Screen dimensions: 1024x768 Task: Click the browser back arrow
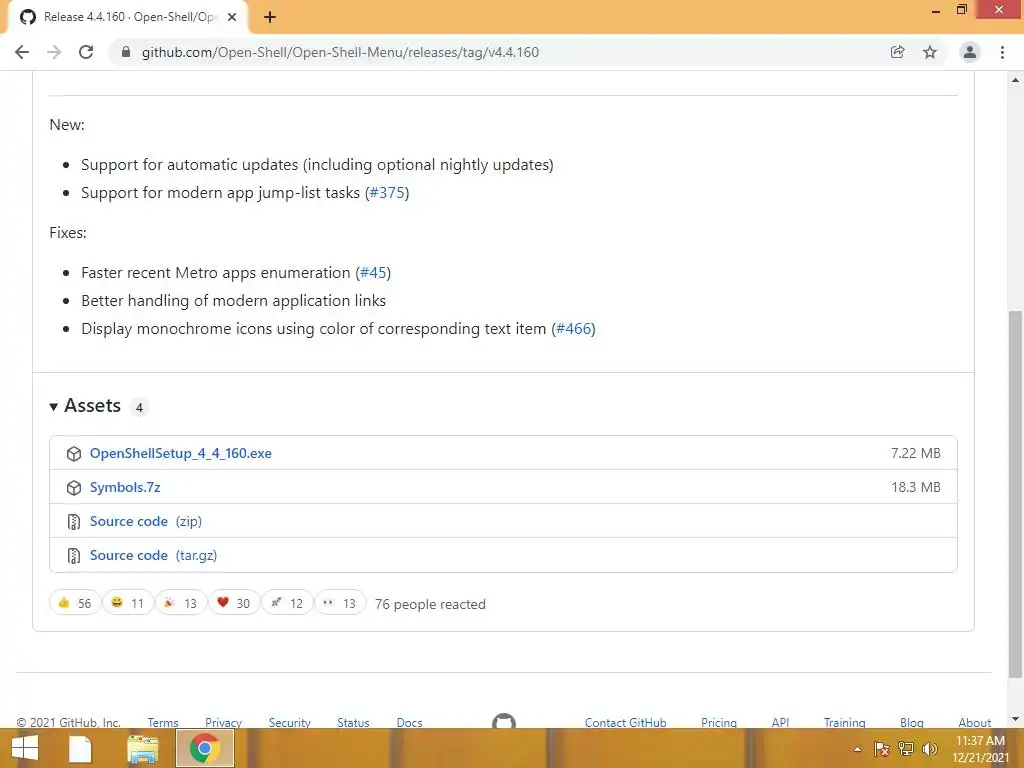point(22,52)
